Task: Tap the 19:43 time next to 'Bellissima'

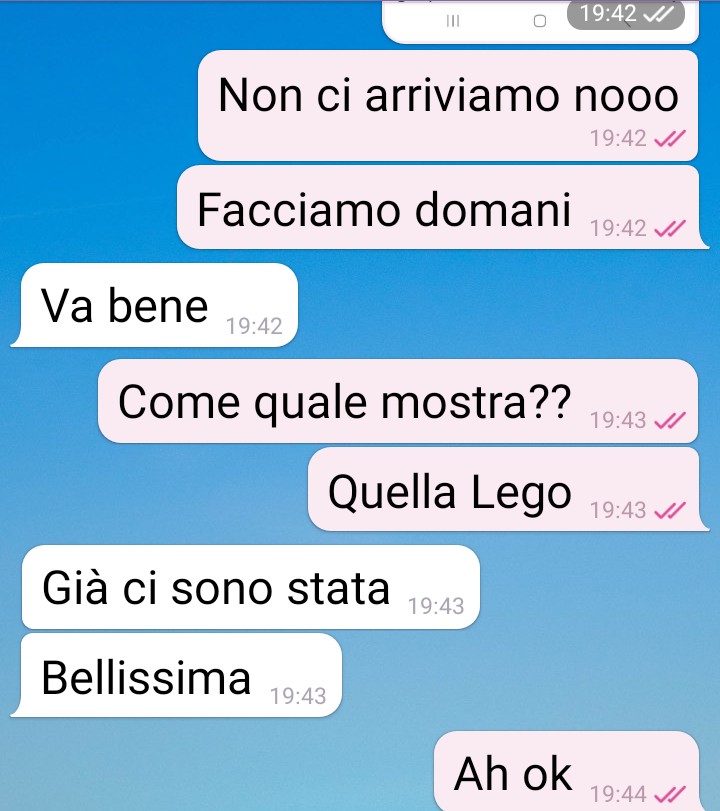Action: point(298,697)
